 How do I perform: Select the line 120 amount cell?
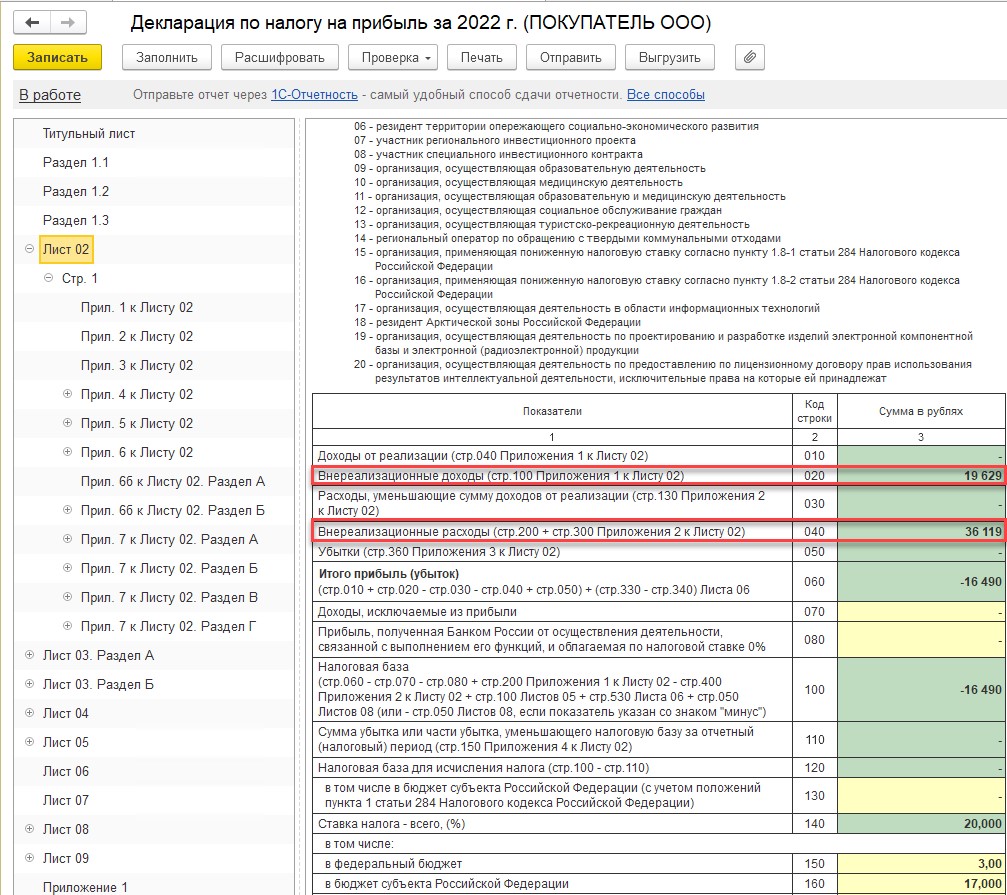click(921, 768)
